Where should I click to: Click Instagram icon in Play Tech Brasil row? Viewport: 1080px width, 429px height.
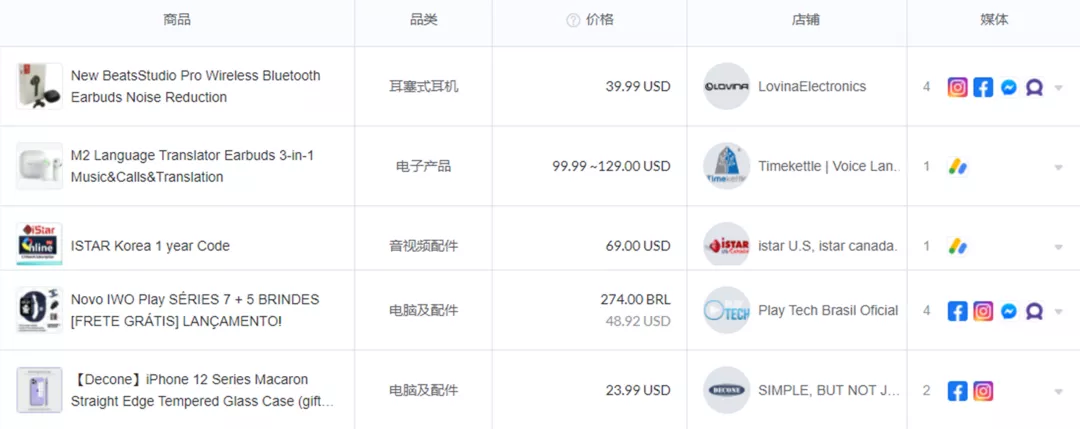[x=984, y=311]
